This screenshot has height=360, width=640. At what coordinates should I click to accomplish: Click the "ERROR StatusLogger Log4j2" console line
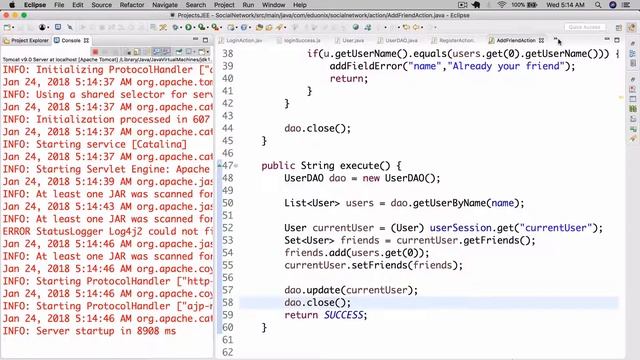click(x=108, y=231)
